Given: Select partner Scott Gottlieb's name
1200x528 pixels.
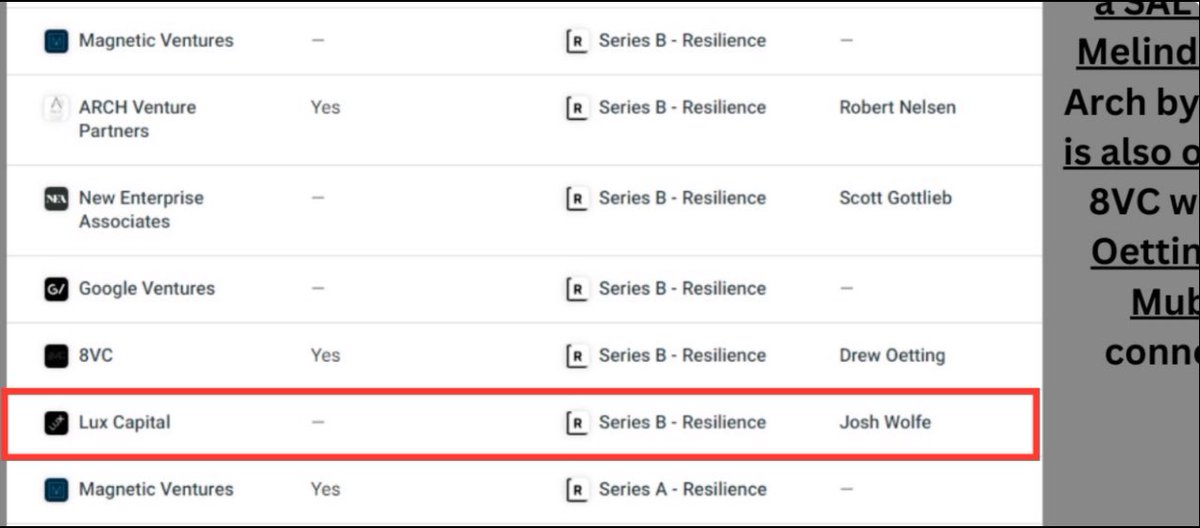Looking at the screenshot, I should (x=895, y=198).
